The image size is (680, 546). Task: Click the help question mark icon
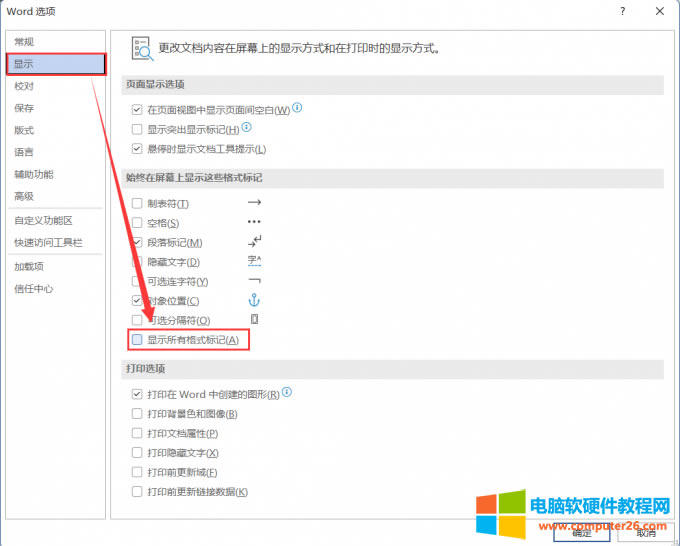pos(623,11)
